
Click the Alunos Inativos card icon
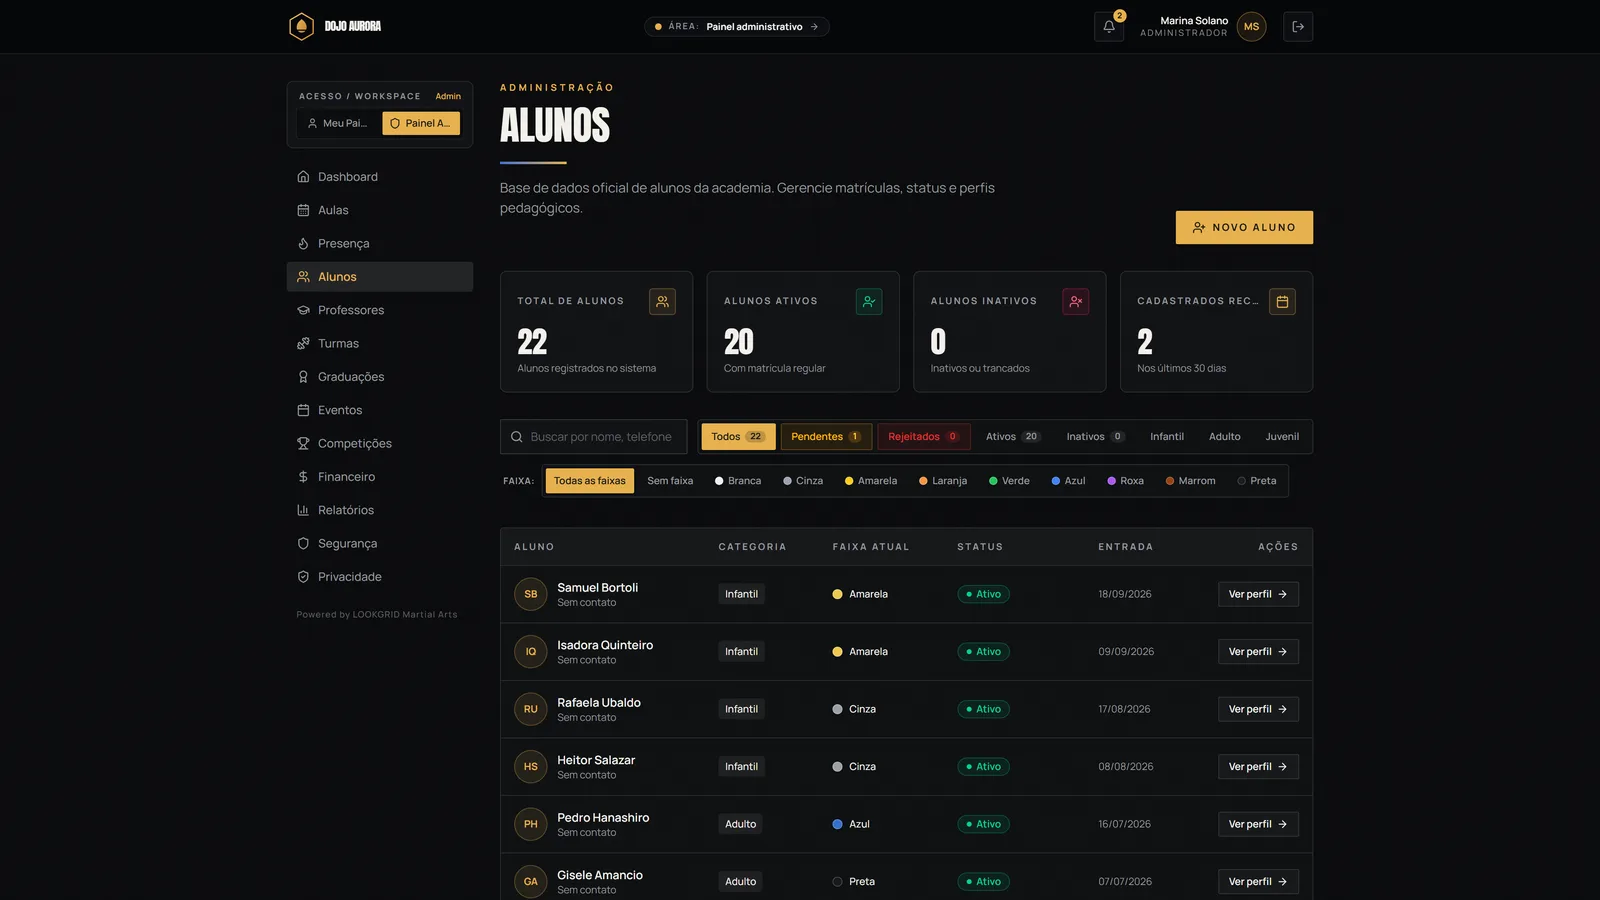tap(1076, 301)
